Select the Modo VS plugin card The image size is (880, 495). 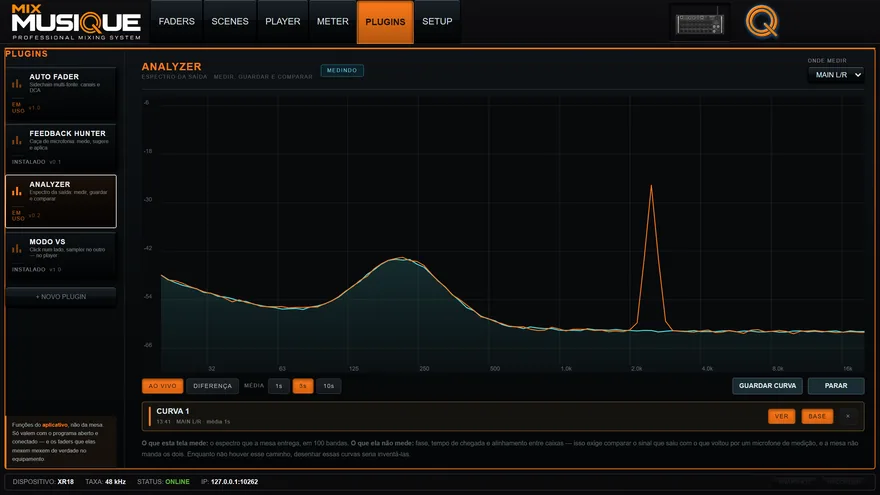click(61, 256)
